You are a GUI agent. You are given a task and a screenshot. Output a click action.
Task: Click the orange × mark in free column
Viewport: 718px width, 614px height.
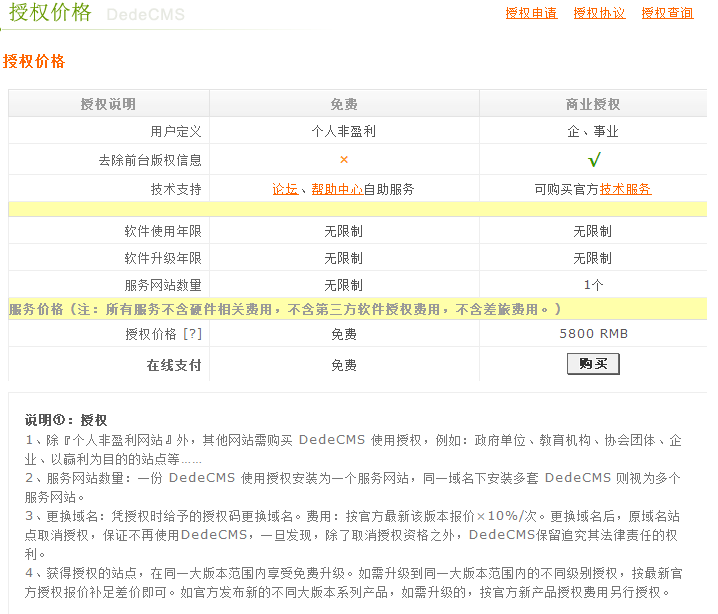click(x=344, y=159)
